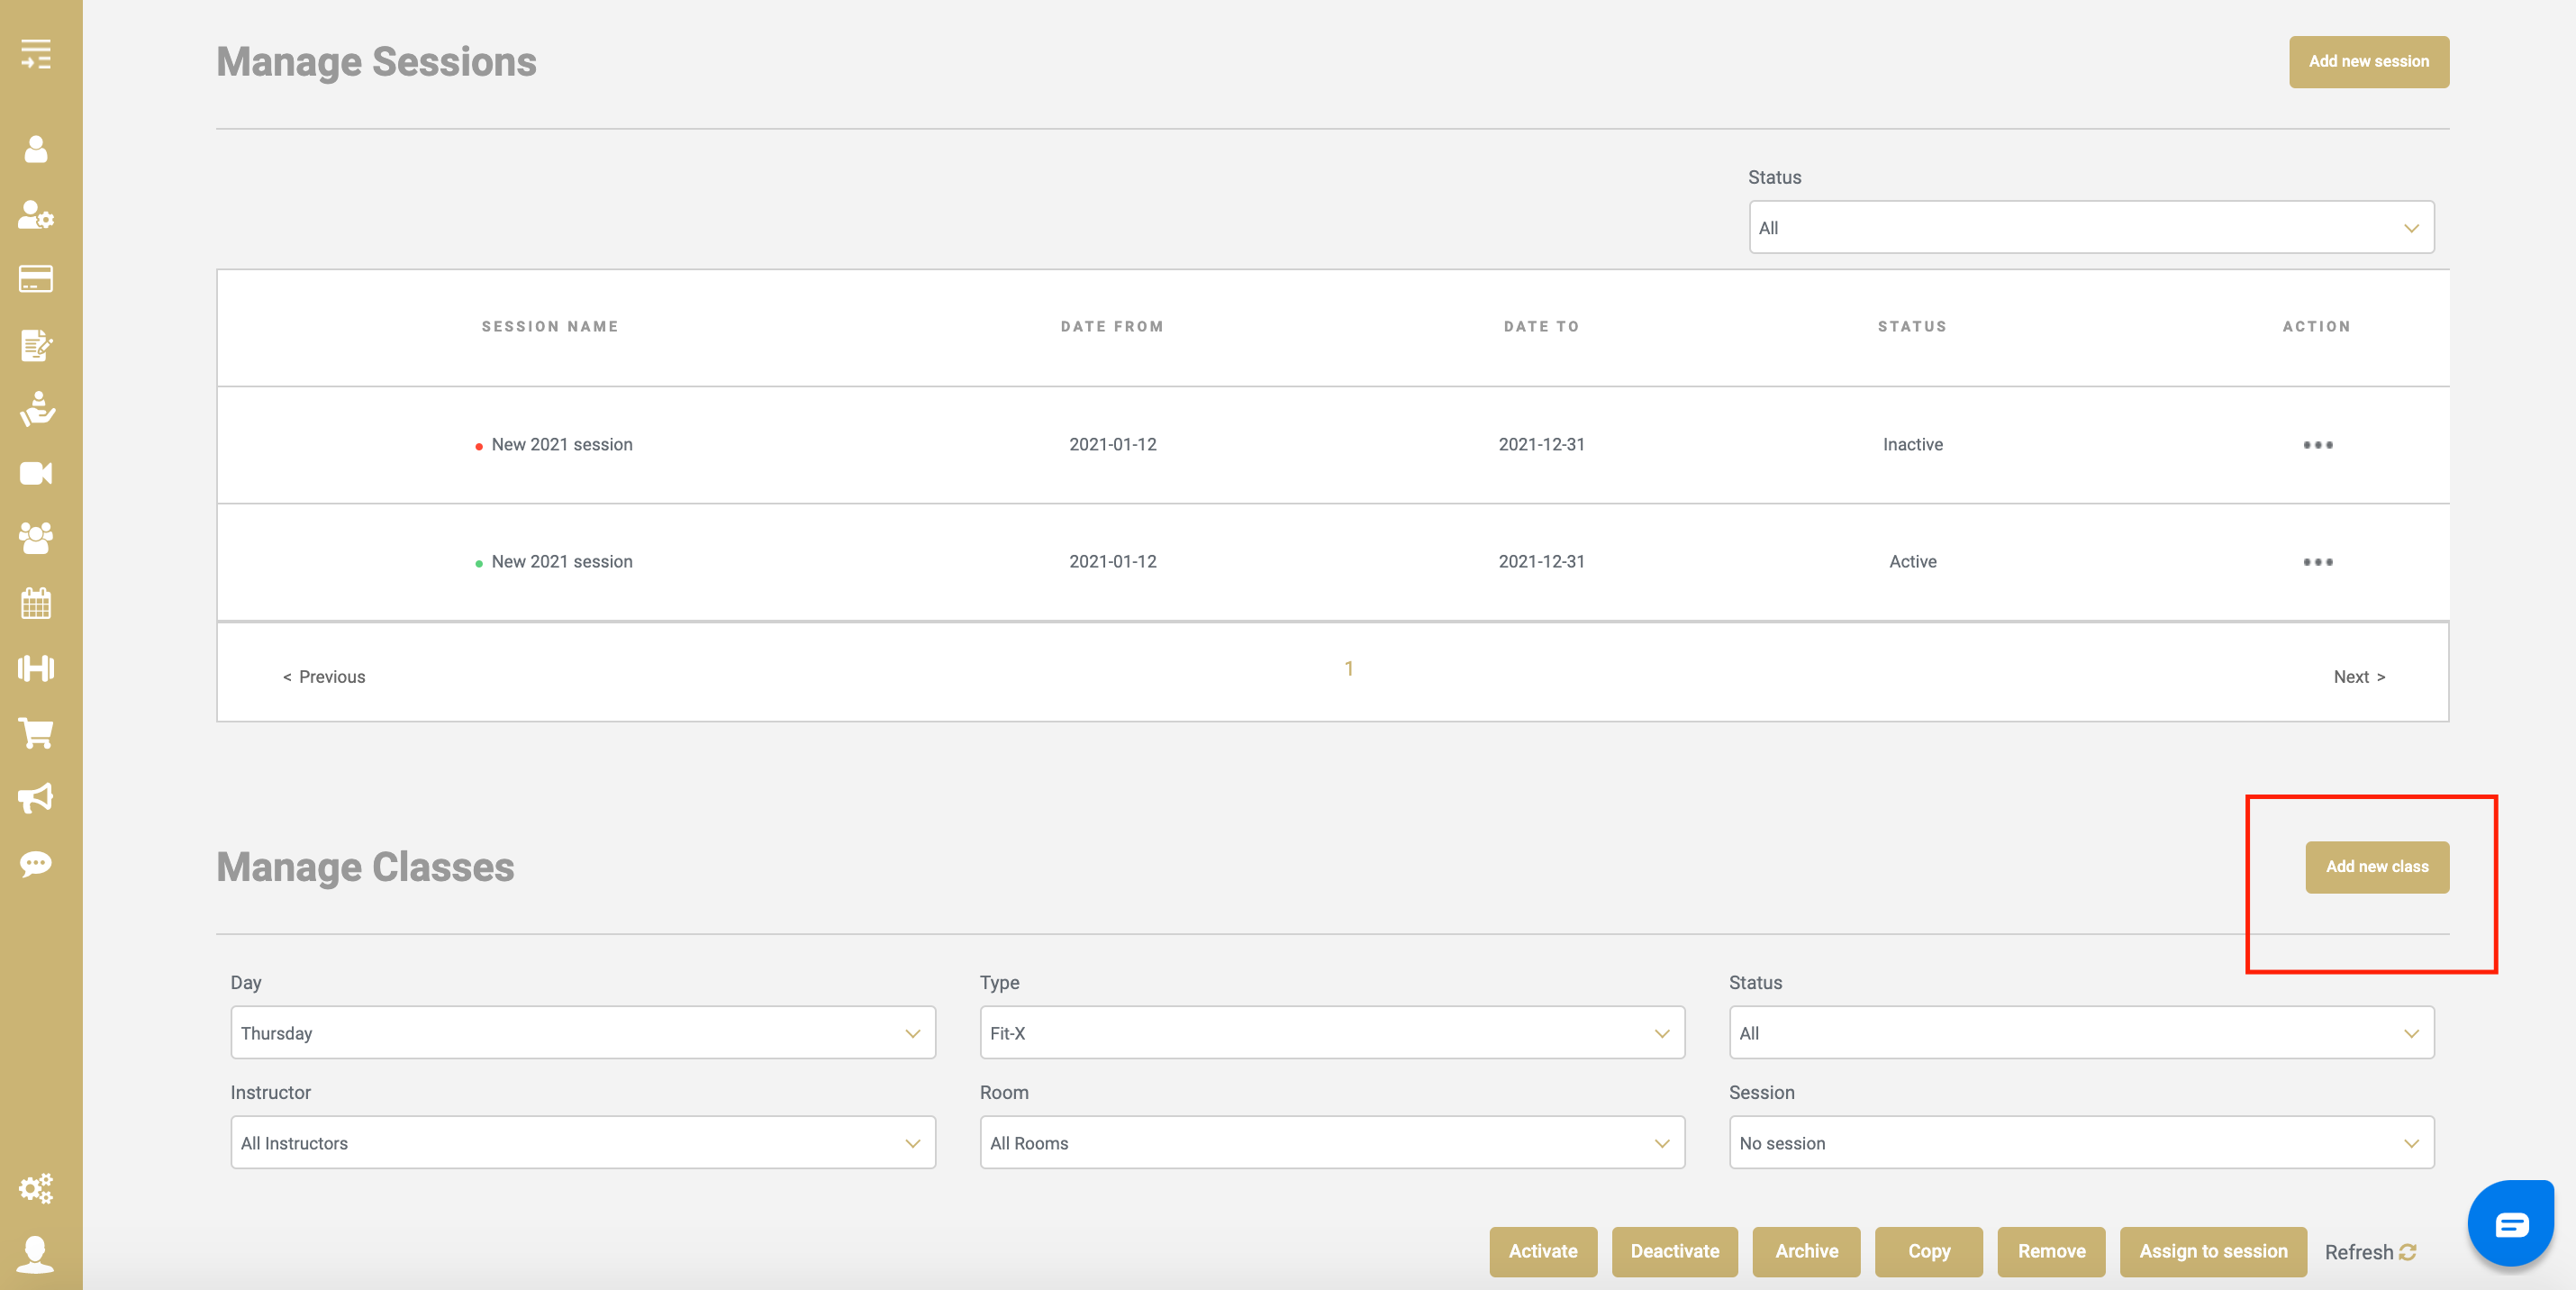Open the sessions Status dropdown set to All
The image size is (2576, 1290).
2091,228
